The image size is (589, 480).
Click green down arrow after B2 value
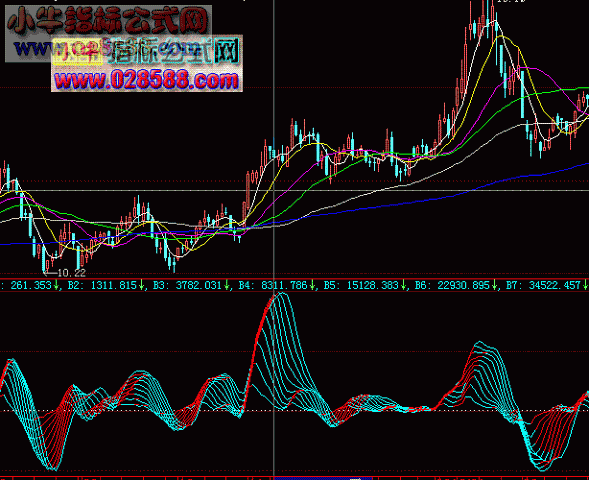pyautogui.click(x=141, y=285)
